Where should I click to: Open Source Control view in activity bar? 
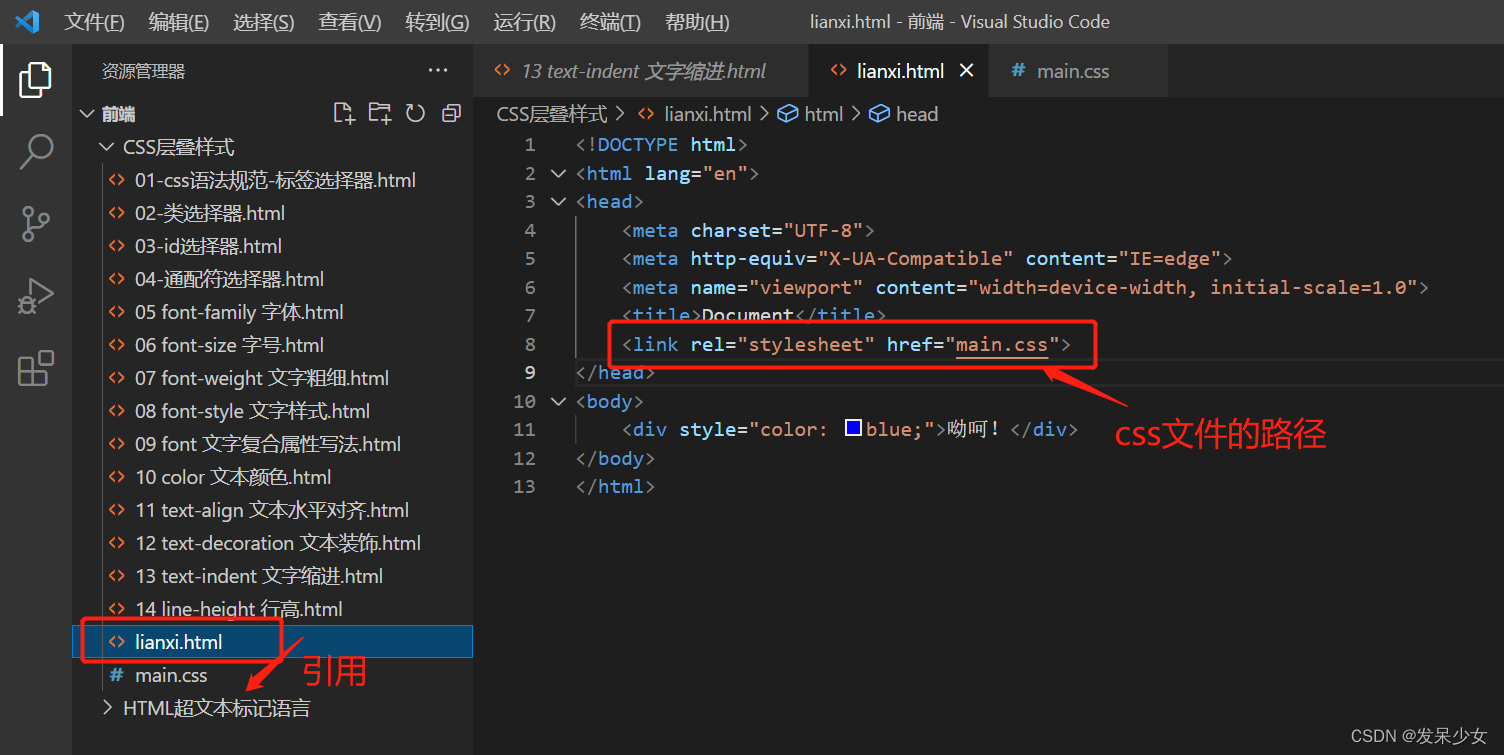pyautogui.click(x=35, y=224)
